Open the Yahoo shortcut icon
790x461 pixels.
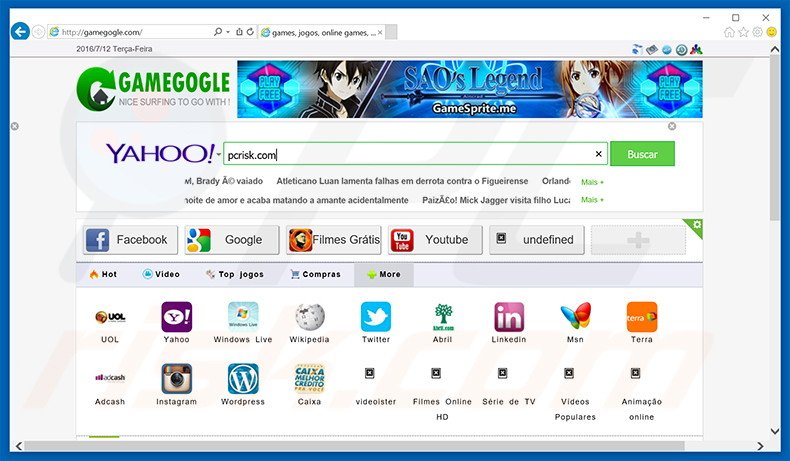(x=176, y=317)
